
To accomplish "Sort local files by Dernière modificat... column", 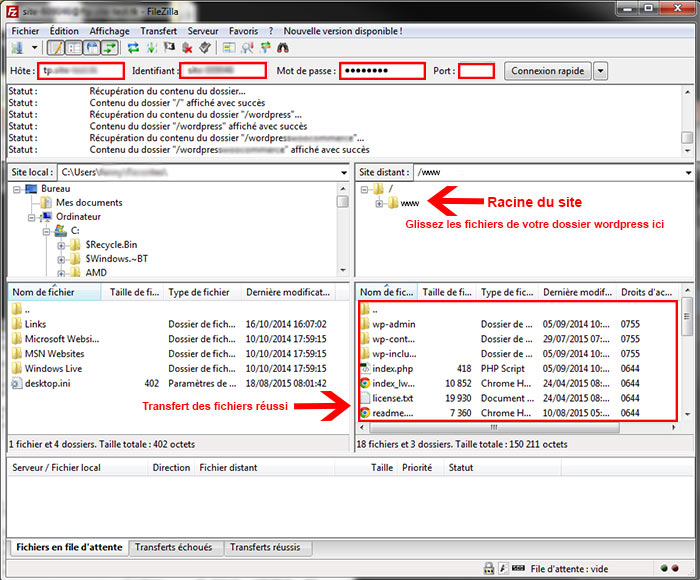I will pos(288,292).
